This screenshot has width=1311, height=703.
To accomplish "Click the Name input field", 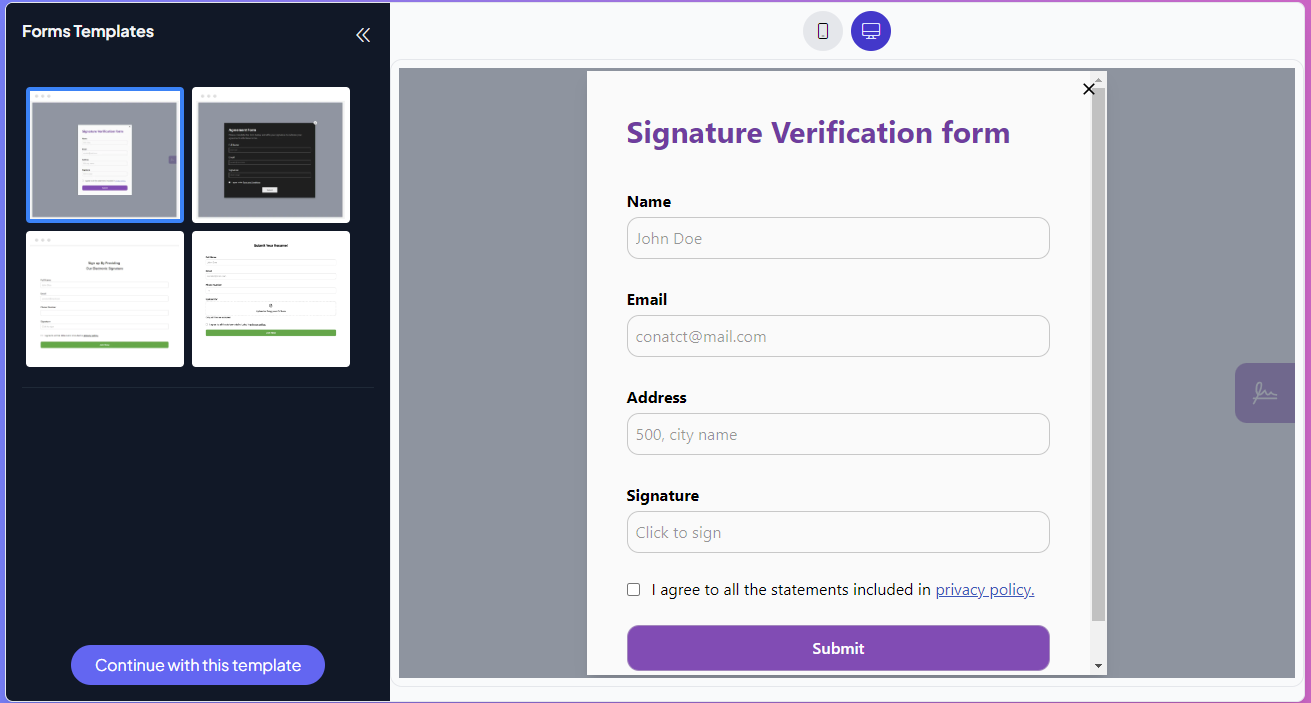I will [837, 238].
